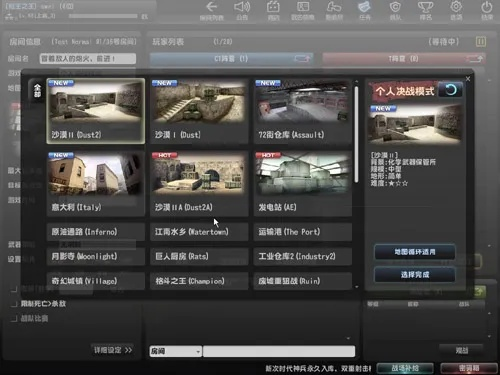Toggle the 战队比赛 checkbox
This screenshot has height=375, width=500.
(x=14, y=319)
